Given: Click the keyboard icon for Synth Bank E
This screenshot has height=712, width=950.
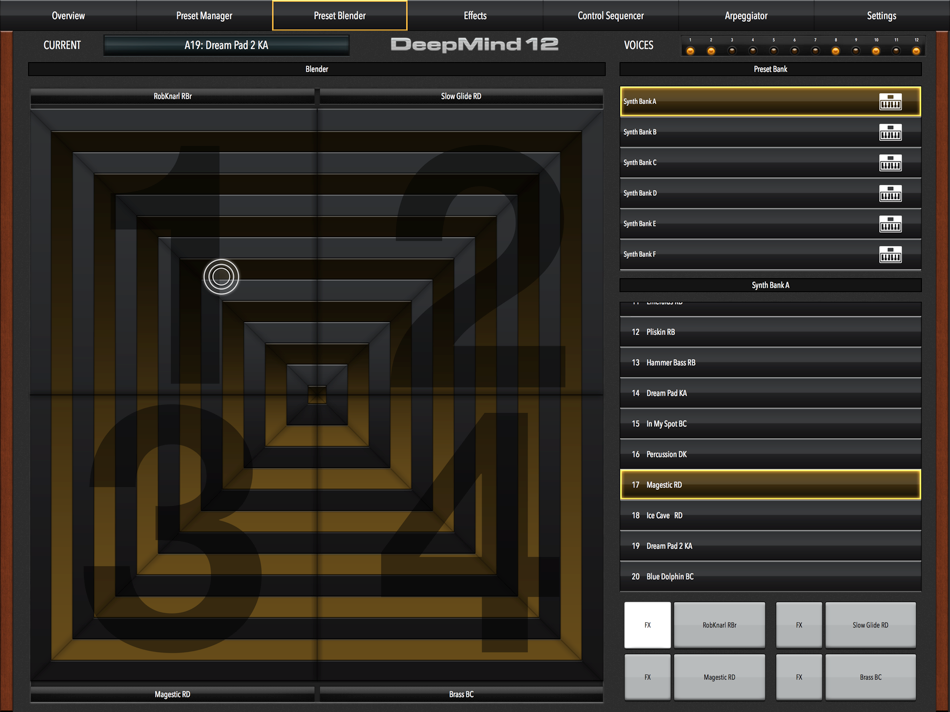Looking at the screenshot, I should [890, 224].
